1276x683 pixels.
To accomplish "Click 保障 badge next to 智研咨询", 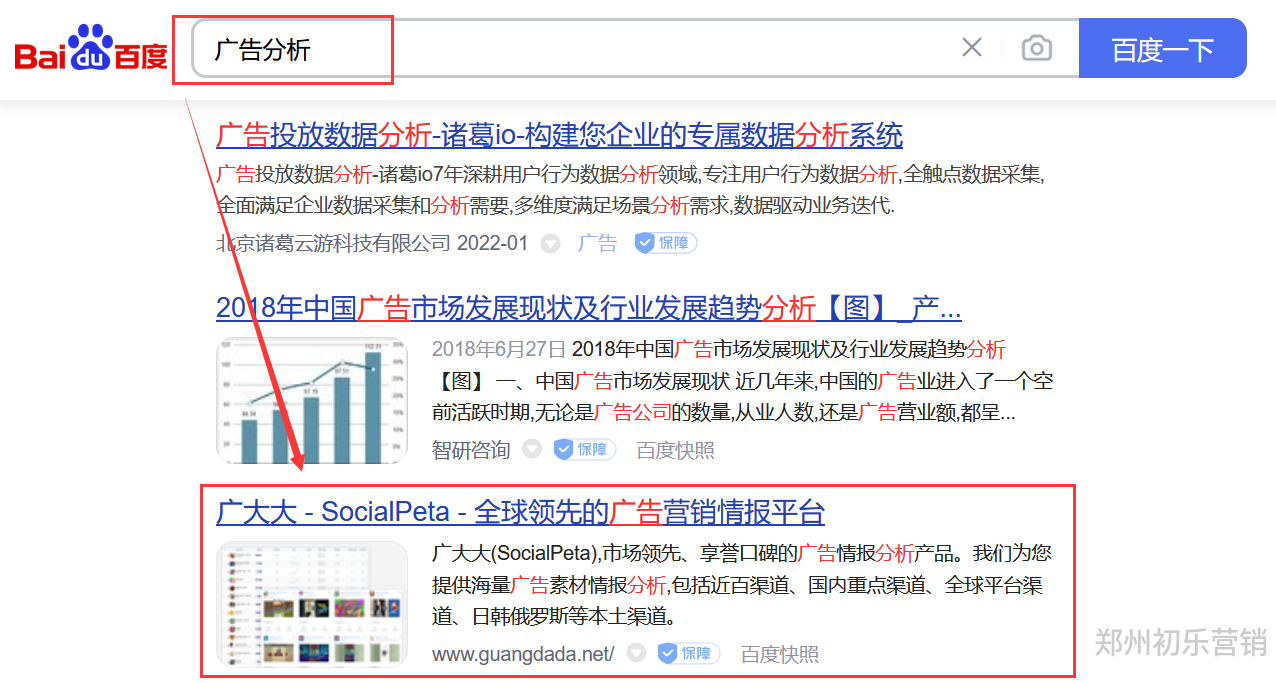I will click(585, 450).
